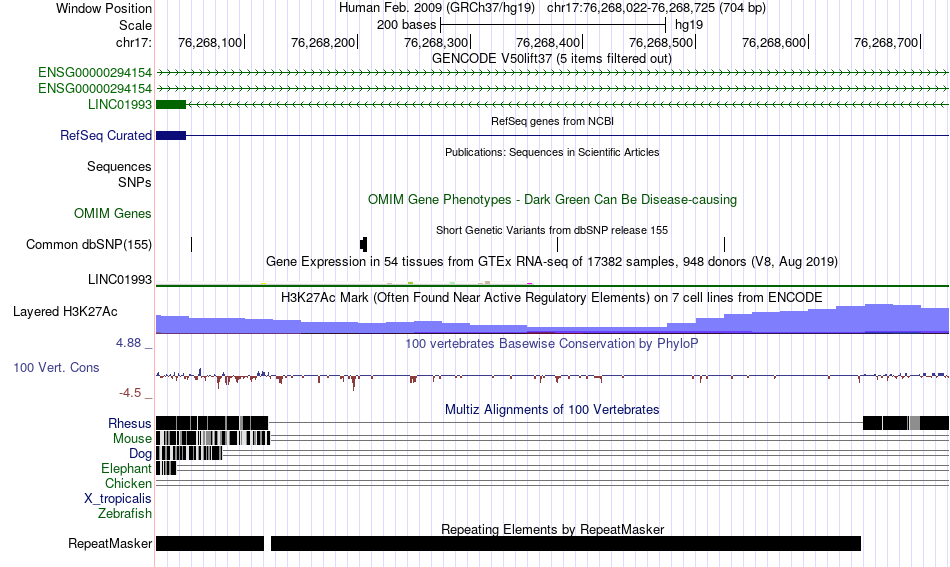
Task: Click the Sequences track label
Action: (119, 167)
